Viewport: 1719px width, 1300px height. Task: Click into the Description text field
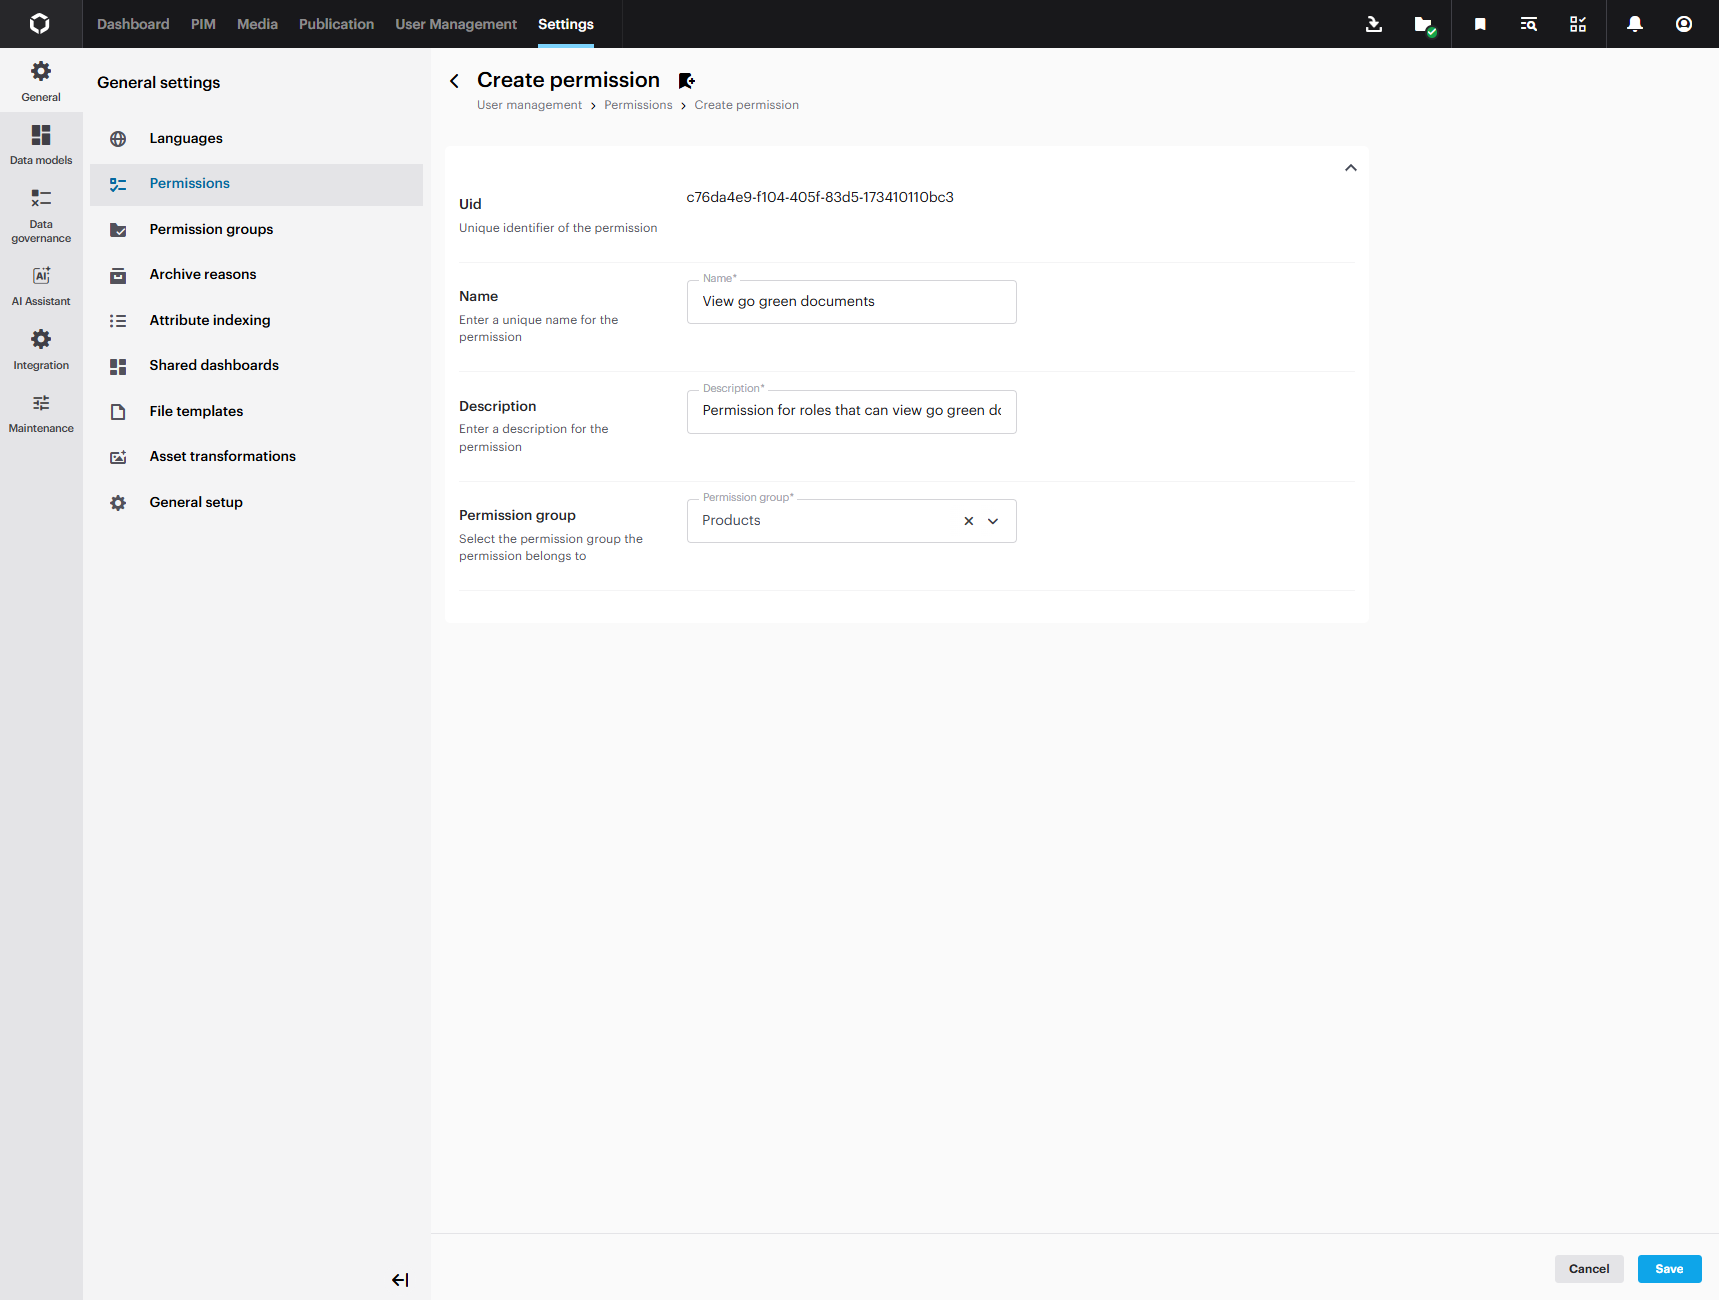click(851, 411)
